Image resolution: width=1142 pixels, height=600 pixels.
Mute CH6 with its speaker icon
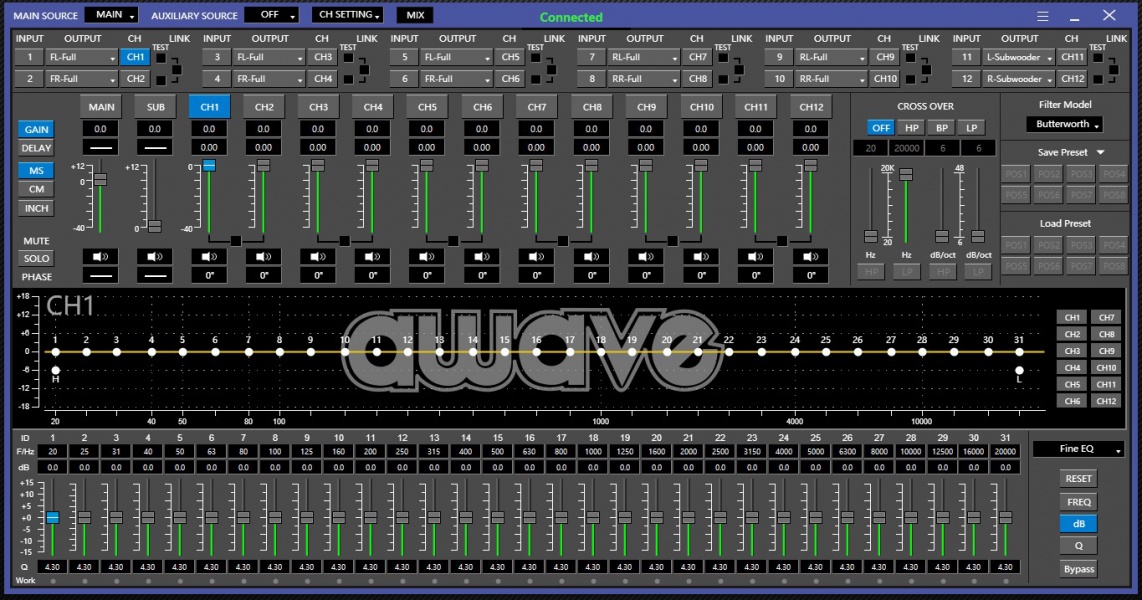(482, 256)
